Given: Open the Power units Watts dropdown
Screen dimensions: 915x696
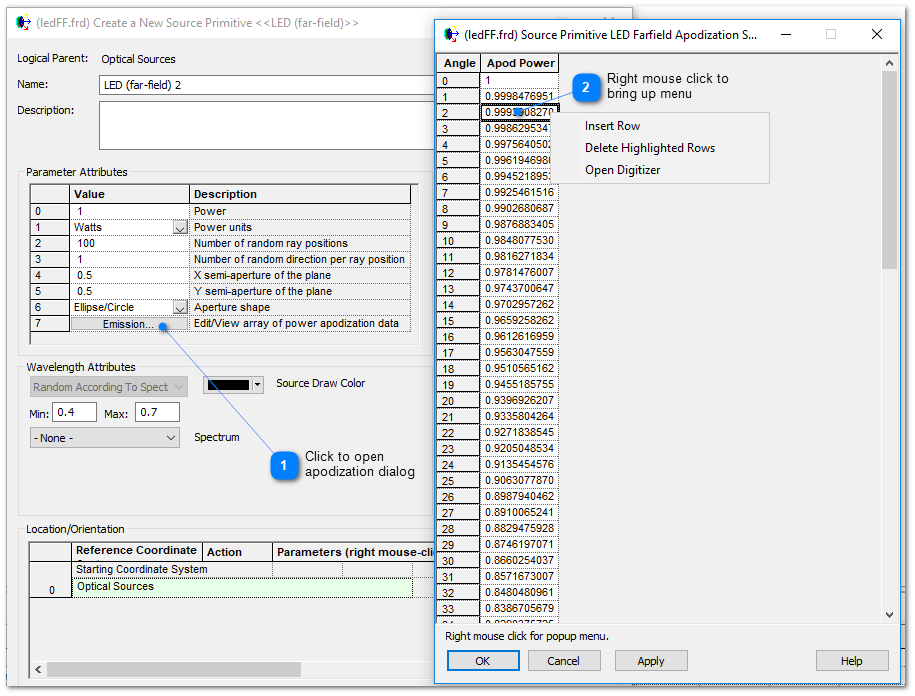Looking at the screenshot, I should tap(180, 228).
